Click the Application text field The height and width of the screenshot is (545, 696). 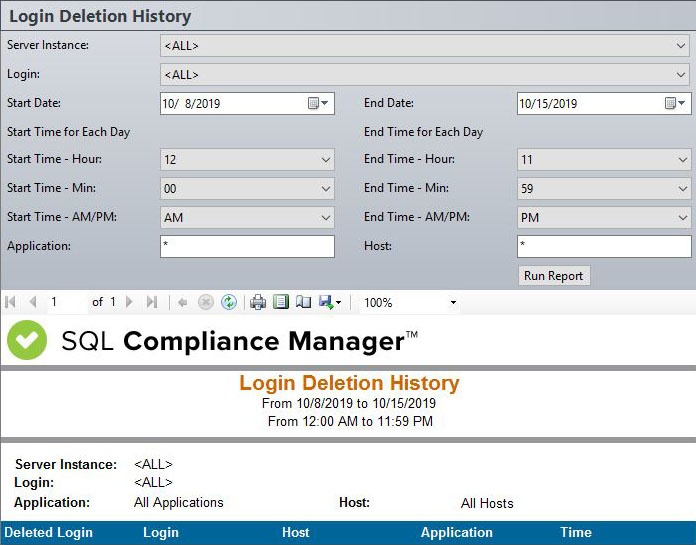[247, 246]
